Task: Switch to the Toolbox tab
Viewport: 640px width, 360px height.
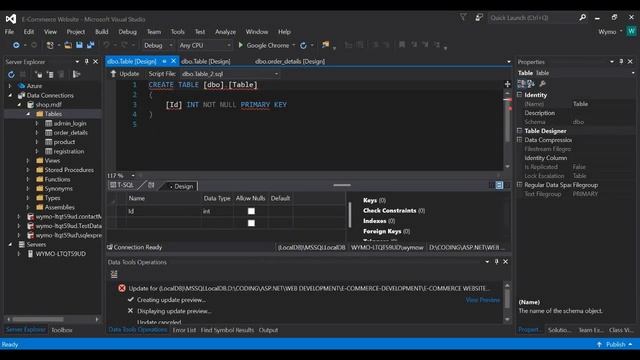Action: click(x=62, y=330)
